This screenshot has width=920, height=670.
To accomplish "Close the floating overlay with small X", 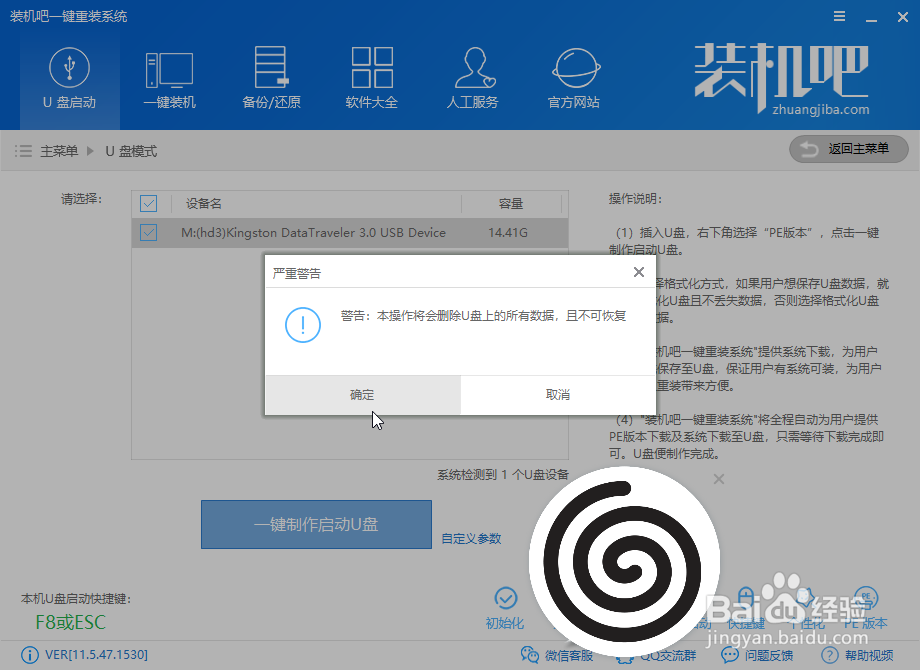I will pyautogui.click(x=719, y=479).
